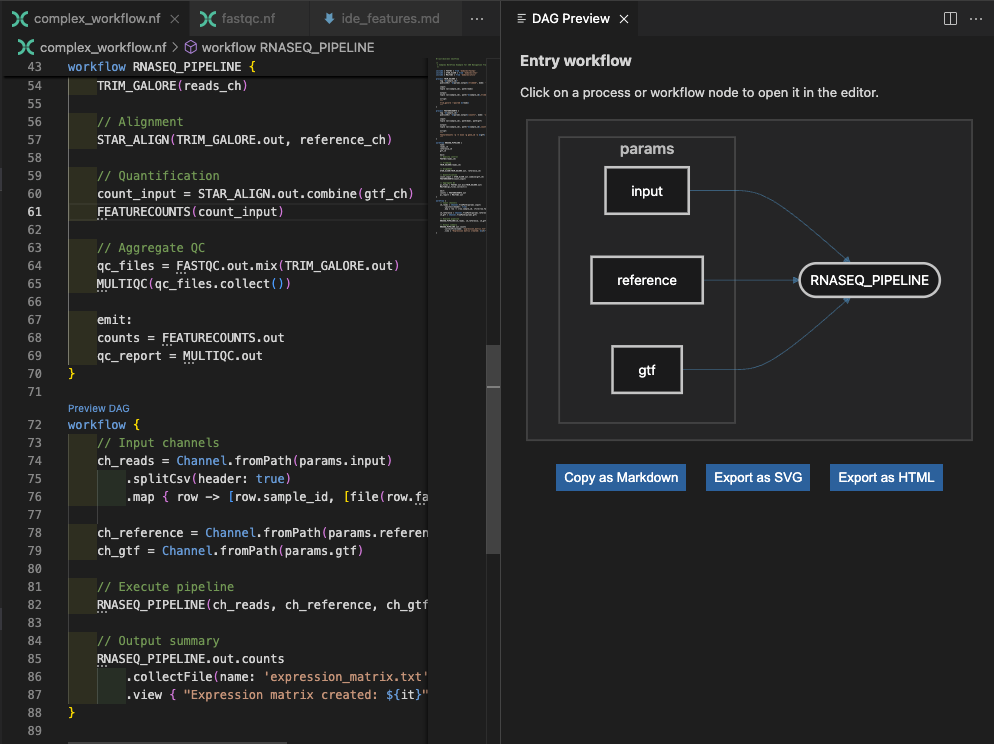The width and height of the screenshot is (994, 744).
Task: Click the split editor icon
Action: pos(950,19)
